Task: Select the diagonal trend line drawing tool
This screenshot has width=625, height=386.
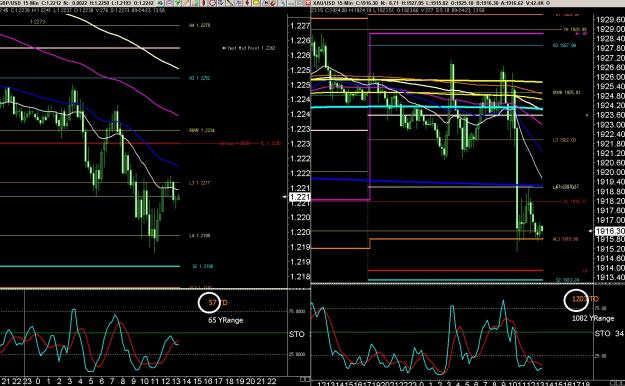Action: click(x=229, y=3)
